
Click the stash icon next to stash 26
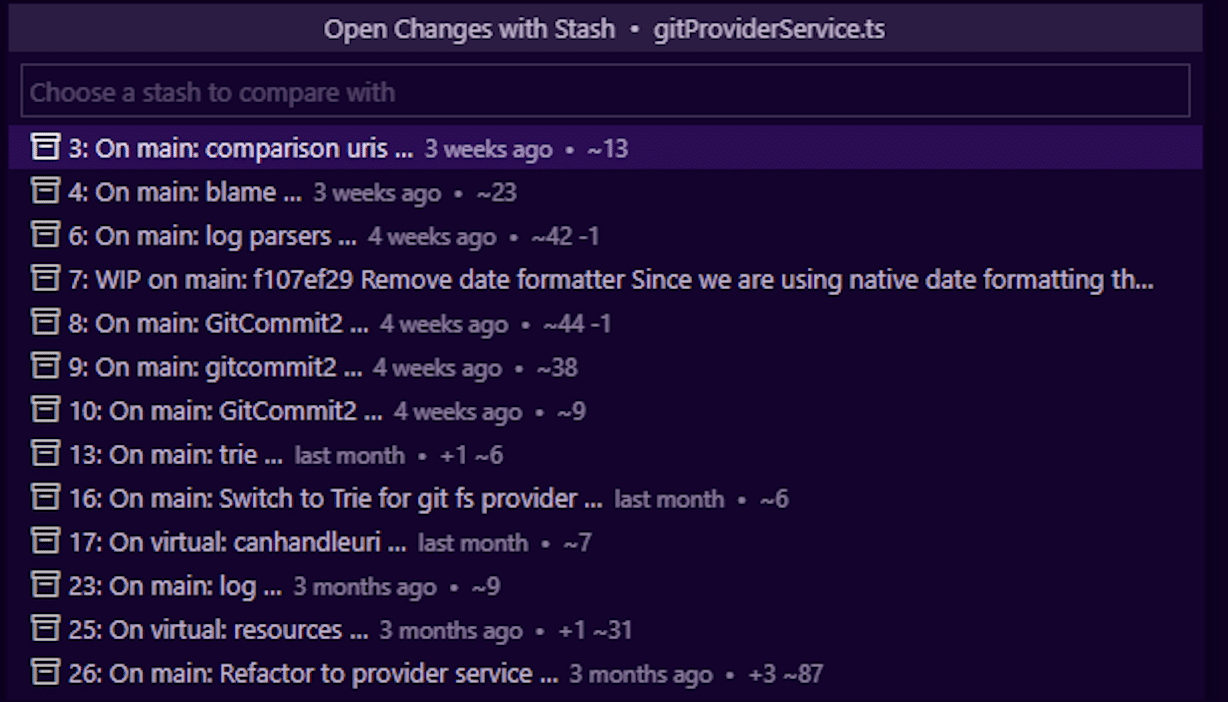click(x=45, y=673)
